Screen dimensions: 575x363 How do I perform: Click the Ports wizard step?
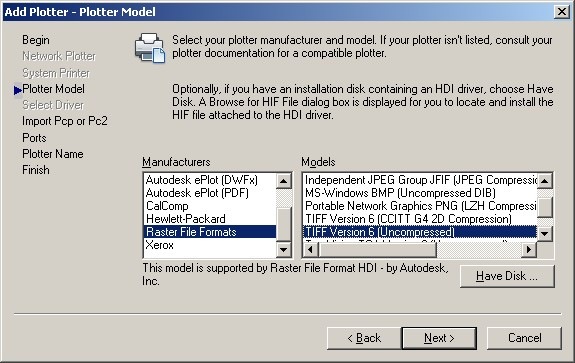[34, 138]
